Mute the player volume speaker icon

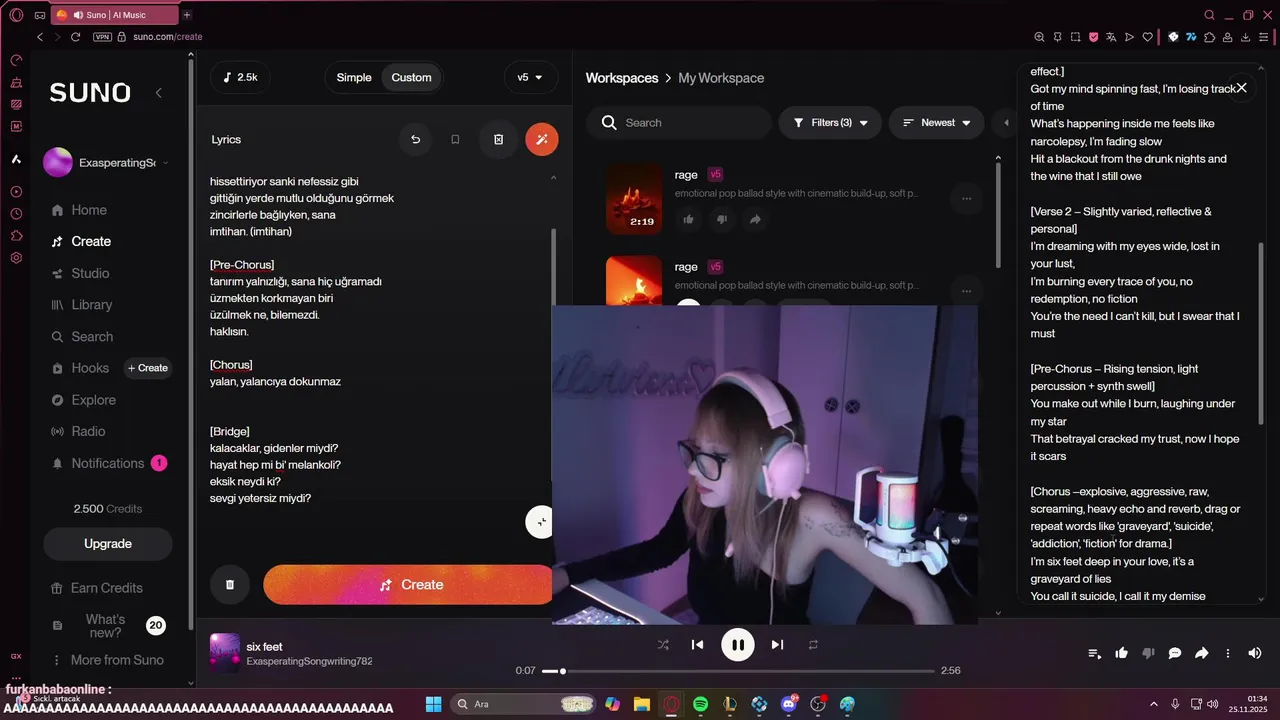(x=1255, y=653)
